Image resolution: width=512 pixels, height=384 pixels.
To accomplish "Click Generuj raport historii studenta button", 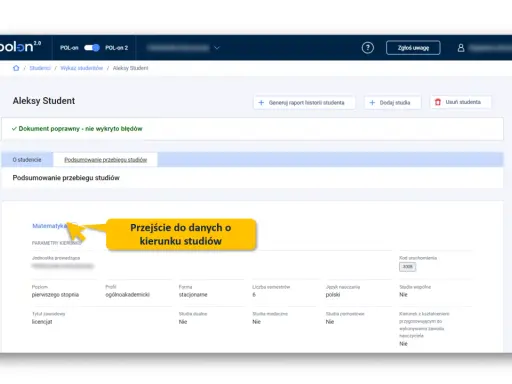I will (304, 102).
